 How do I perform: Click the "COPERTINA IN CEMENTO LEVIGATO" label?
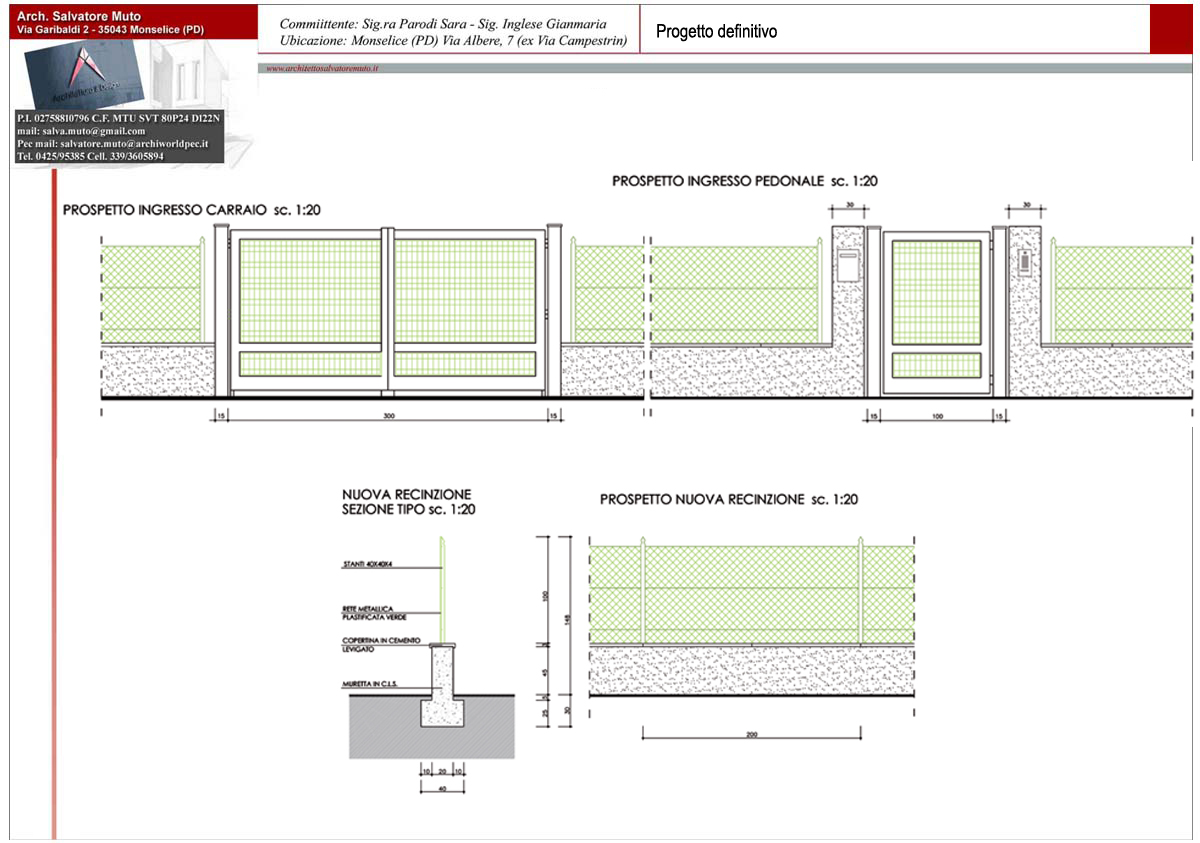(x=381, y=644)
